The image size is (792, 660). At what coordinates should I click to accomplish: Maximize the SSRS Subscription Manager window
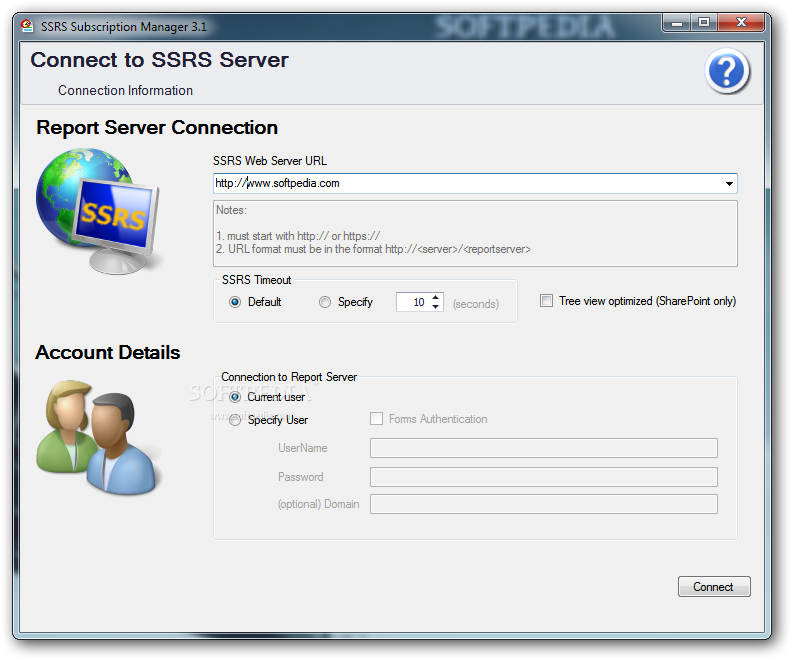click(x=704, y=23)
